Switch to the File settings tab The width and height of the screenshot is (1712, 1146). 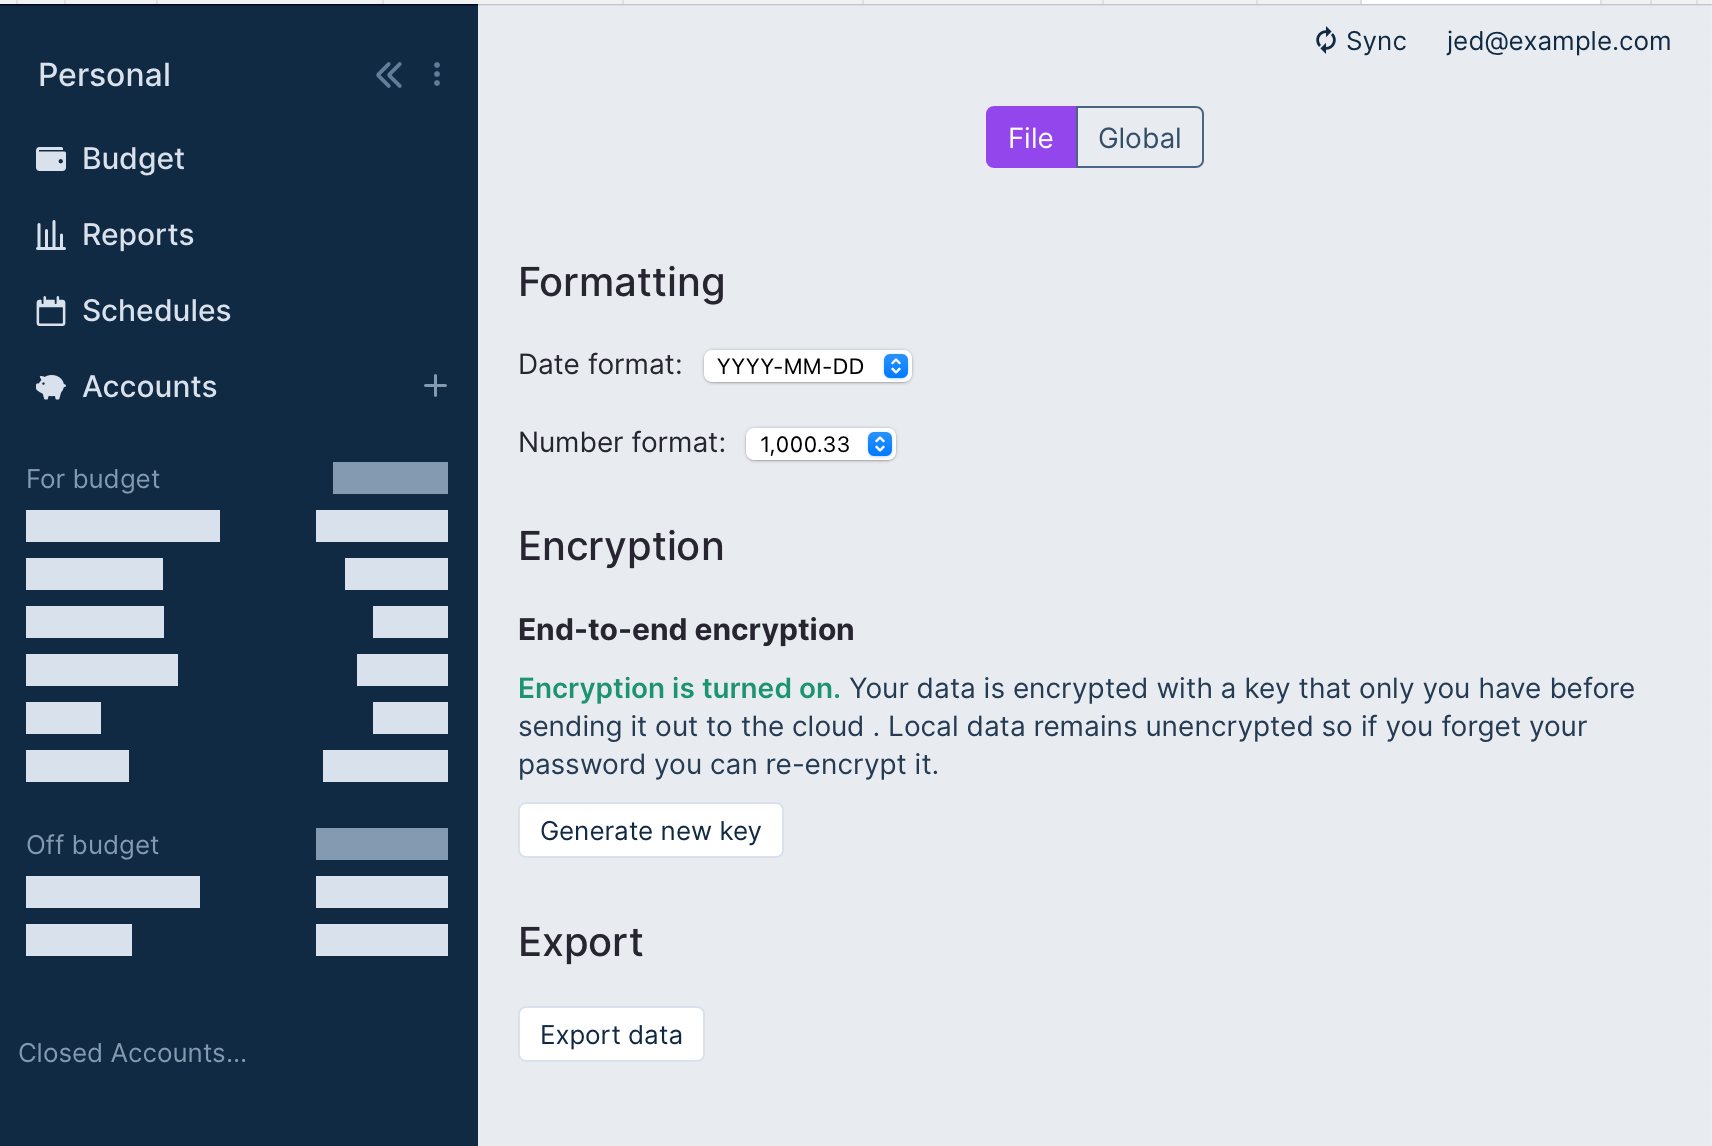tap(1031, 137)
